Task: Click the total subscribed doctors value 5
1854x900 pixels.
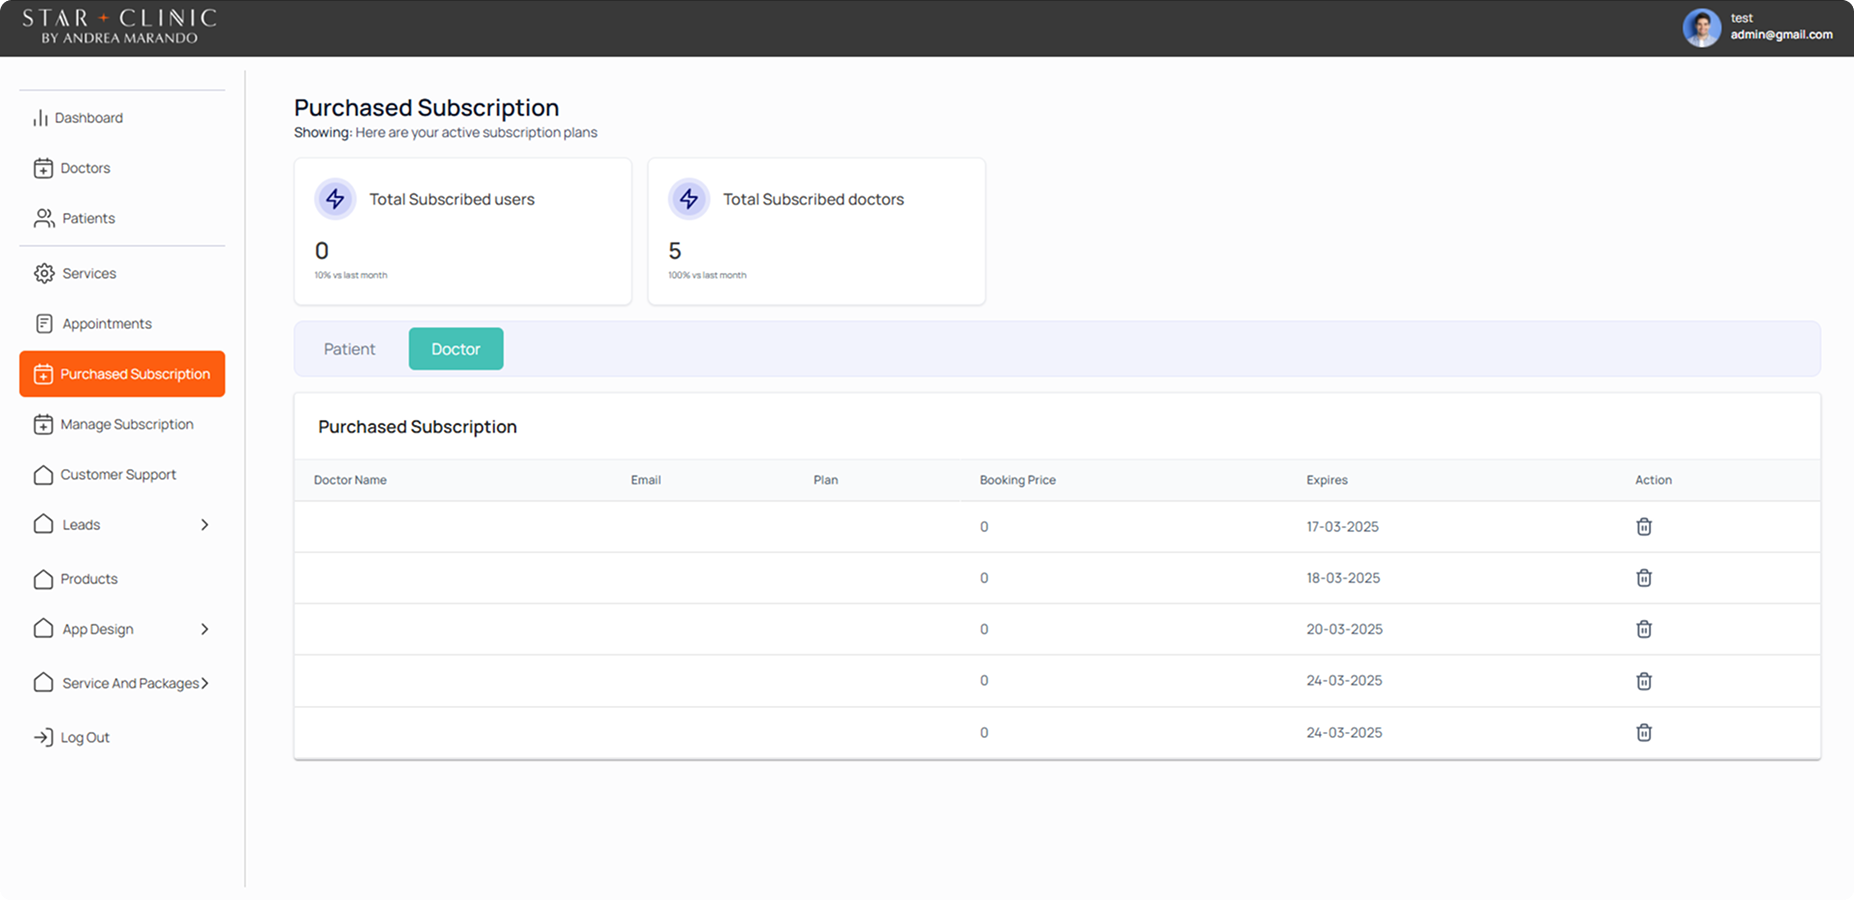Action: click(x=675, y=251)
